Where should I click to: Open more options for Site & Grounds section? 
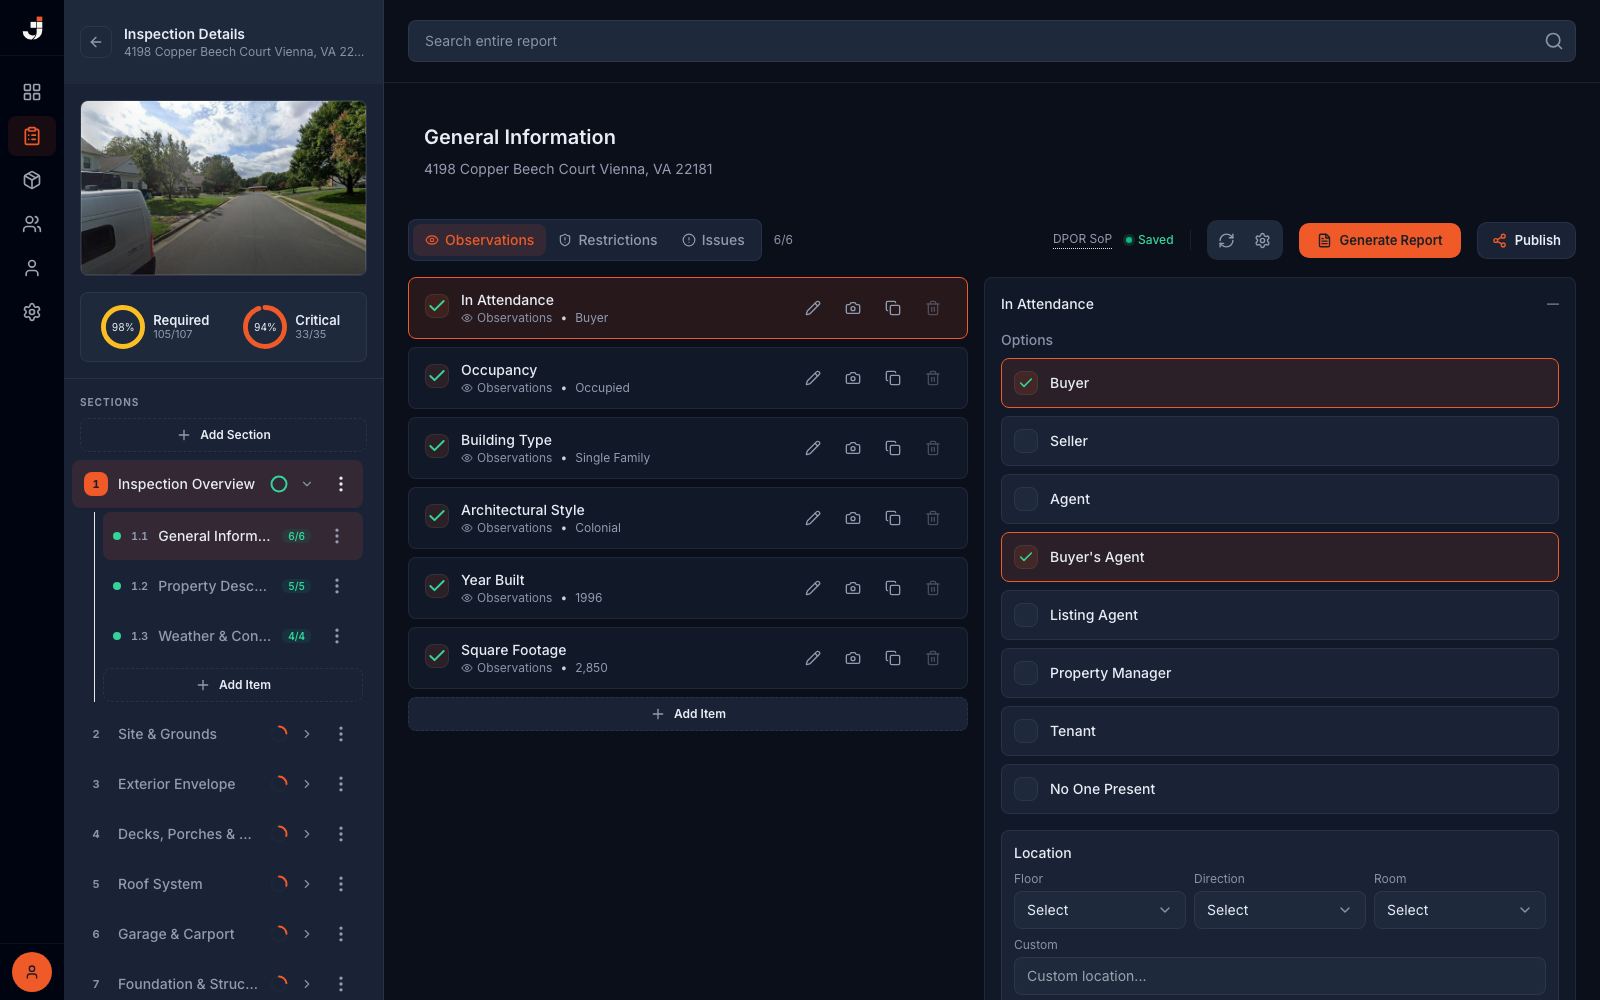click(x=341, y=734)
